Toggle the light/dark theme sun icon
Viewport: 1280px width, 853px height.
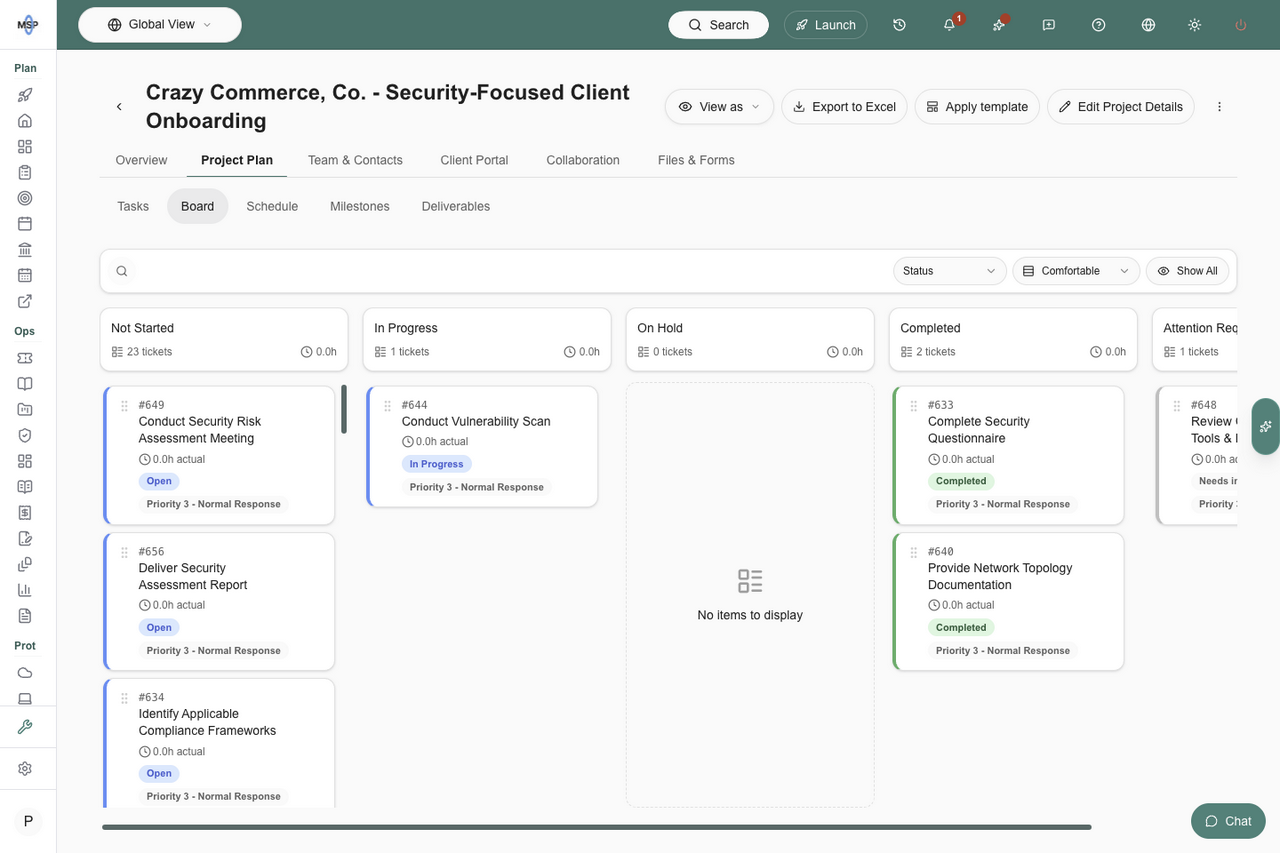1194,25
